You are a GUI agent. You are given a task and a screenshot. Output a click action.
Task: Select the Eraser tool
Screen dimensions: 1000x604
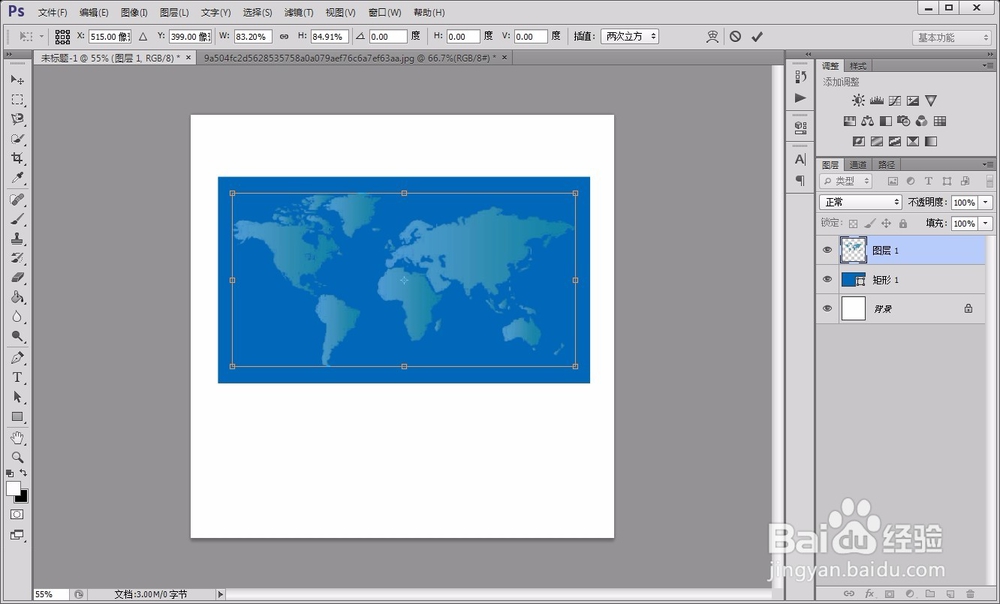17,277
